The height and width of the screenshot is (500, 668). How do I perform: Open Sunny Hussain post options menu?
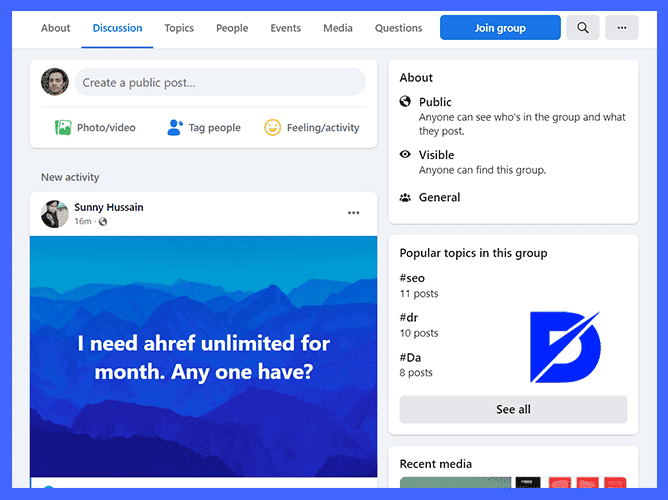353,213
